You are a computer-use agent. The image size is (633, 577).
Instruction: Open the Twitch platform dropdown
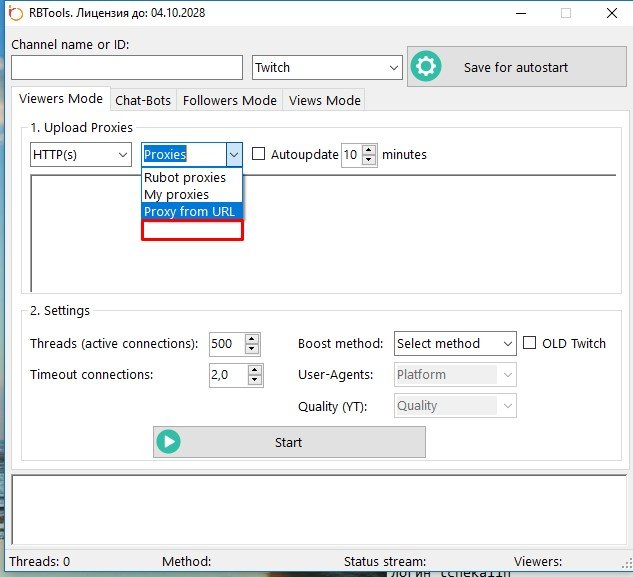[326, 67]
